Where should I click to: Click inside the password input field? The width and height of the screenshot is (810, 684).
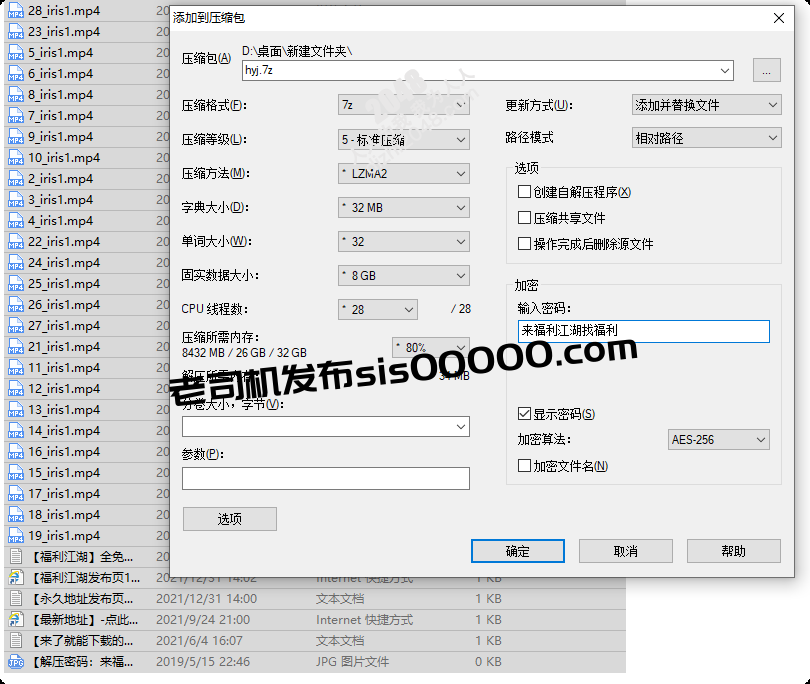pyautogui.click(x=643, y=332)
